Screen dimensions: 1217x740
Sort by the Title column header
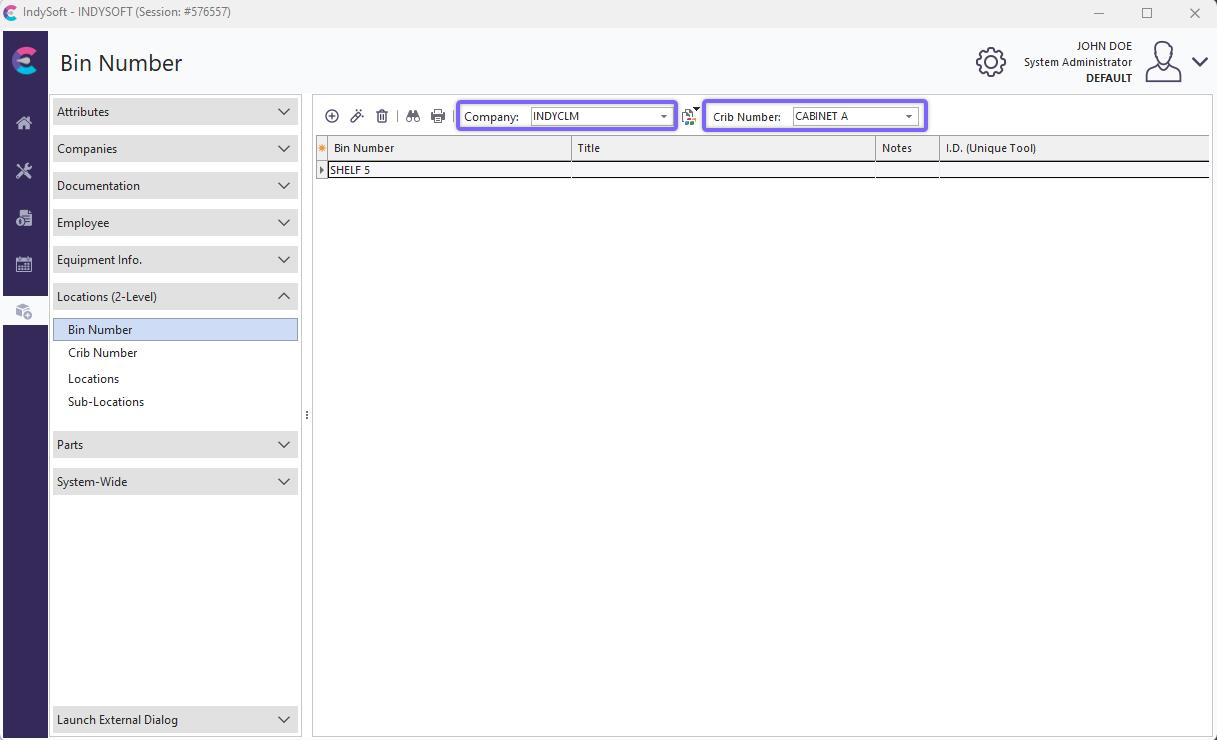click(x=722, y=148)
